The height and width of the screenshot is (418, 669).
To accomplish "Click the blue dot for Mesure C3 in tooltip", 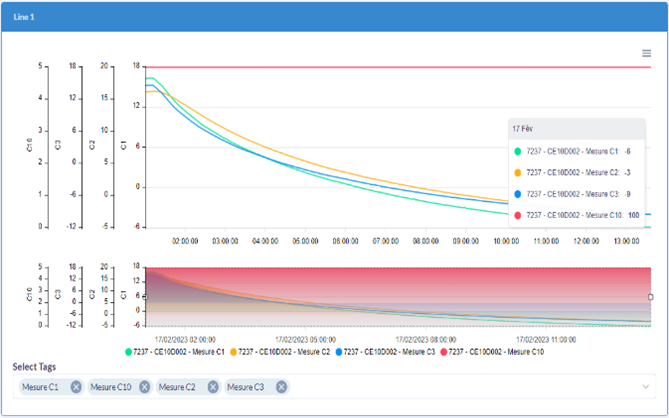I will coord(518,194).
